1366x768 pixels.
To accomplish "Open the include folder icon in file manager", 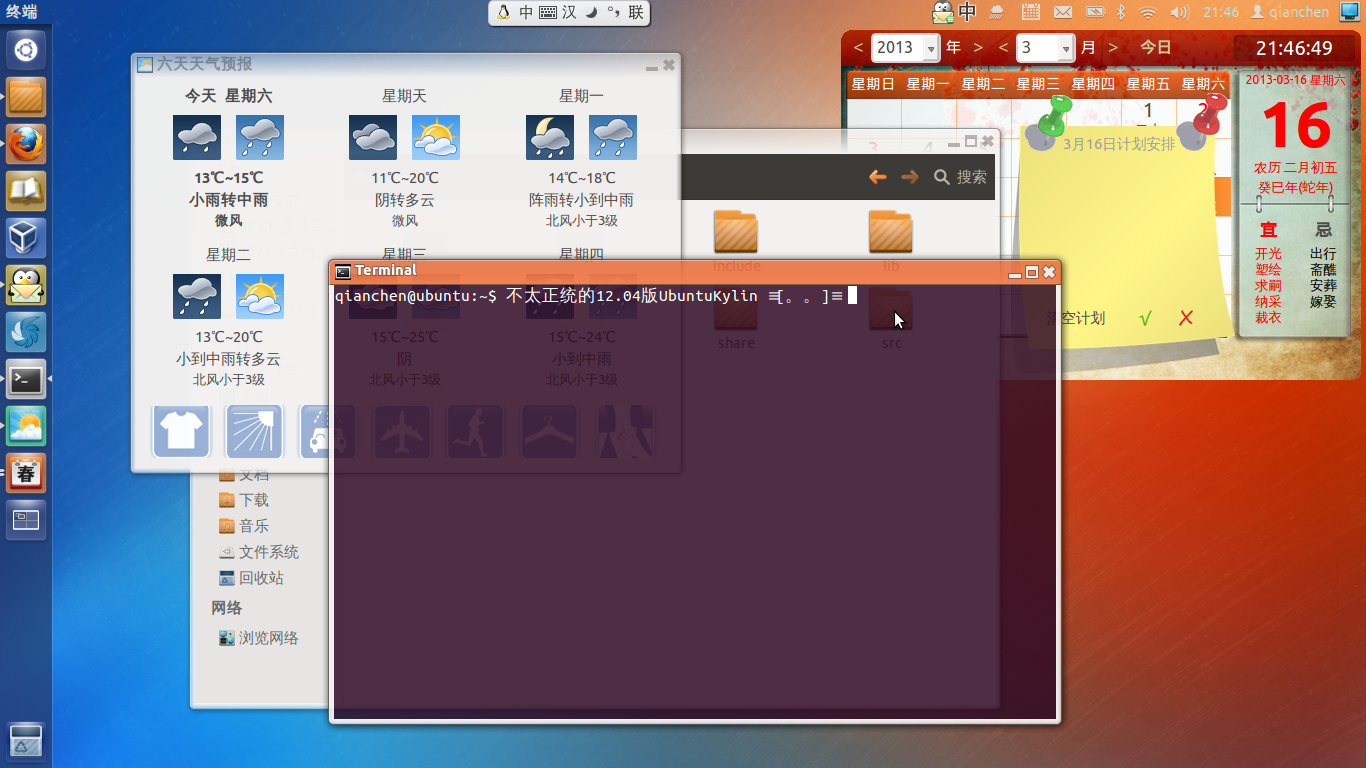I will click(x=736, y=232).
